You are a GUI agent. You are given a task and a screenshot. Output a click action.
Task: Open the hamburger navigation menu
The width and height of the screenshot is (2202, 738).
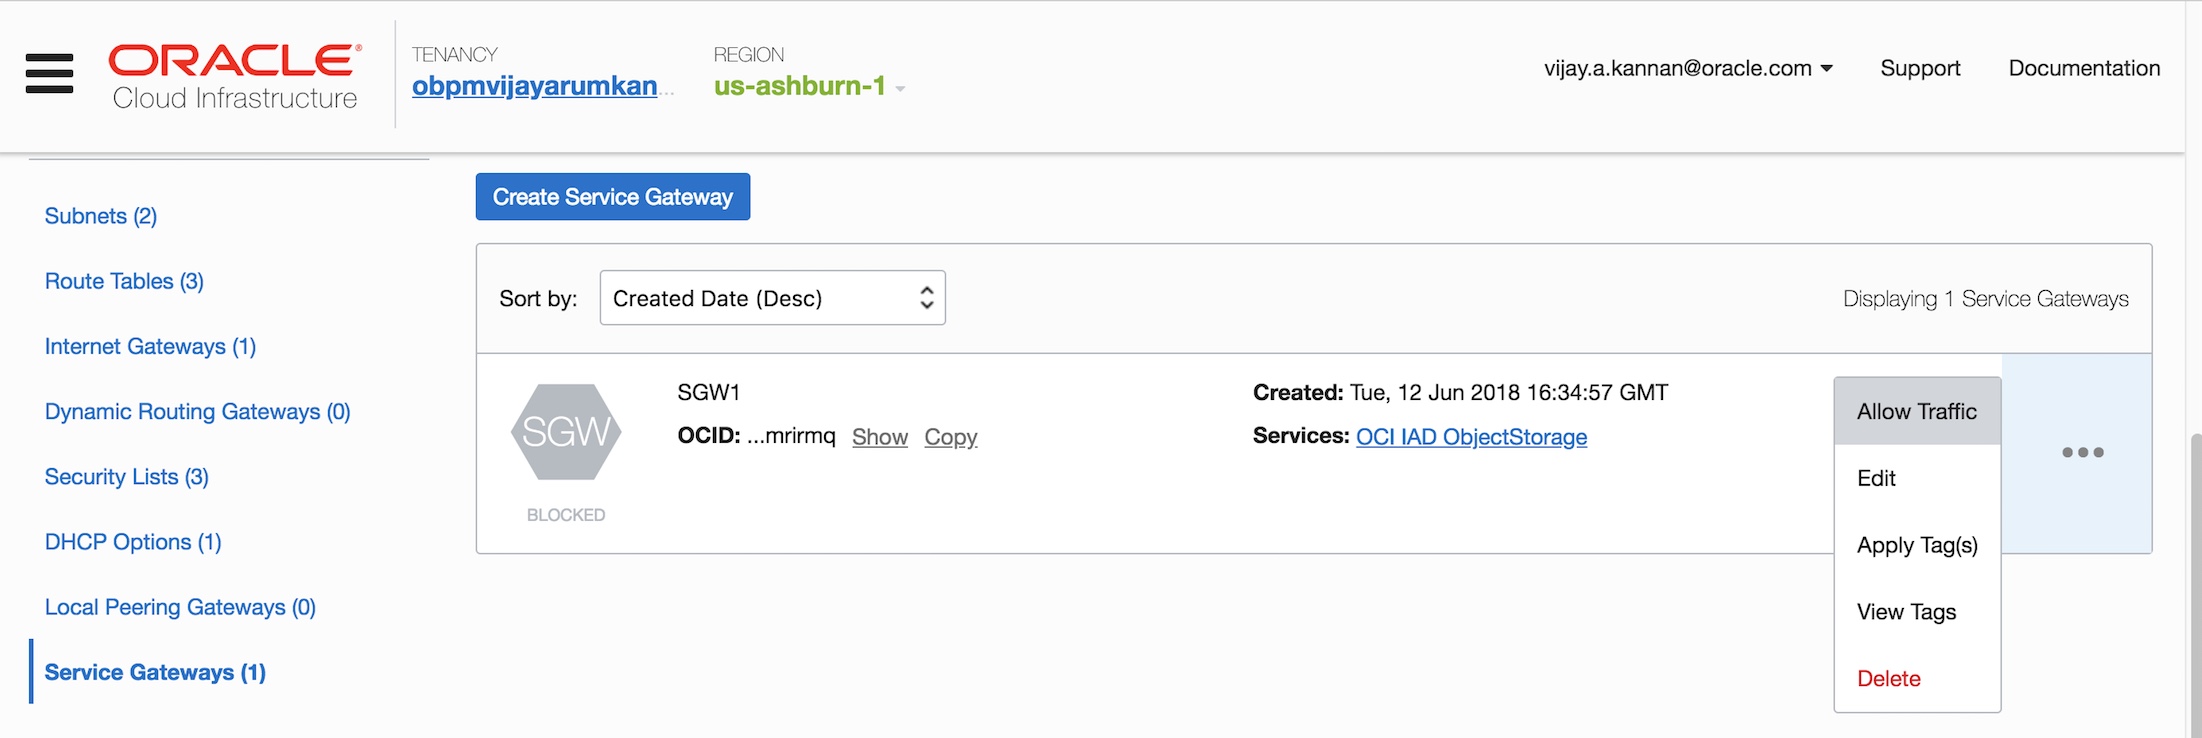(x=49, y=74)
